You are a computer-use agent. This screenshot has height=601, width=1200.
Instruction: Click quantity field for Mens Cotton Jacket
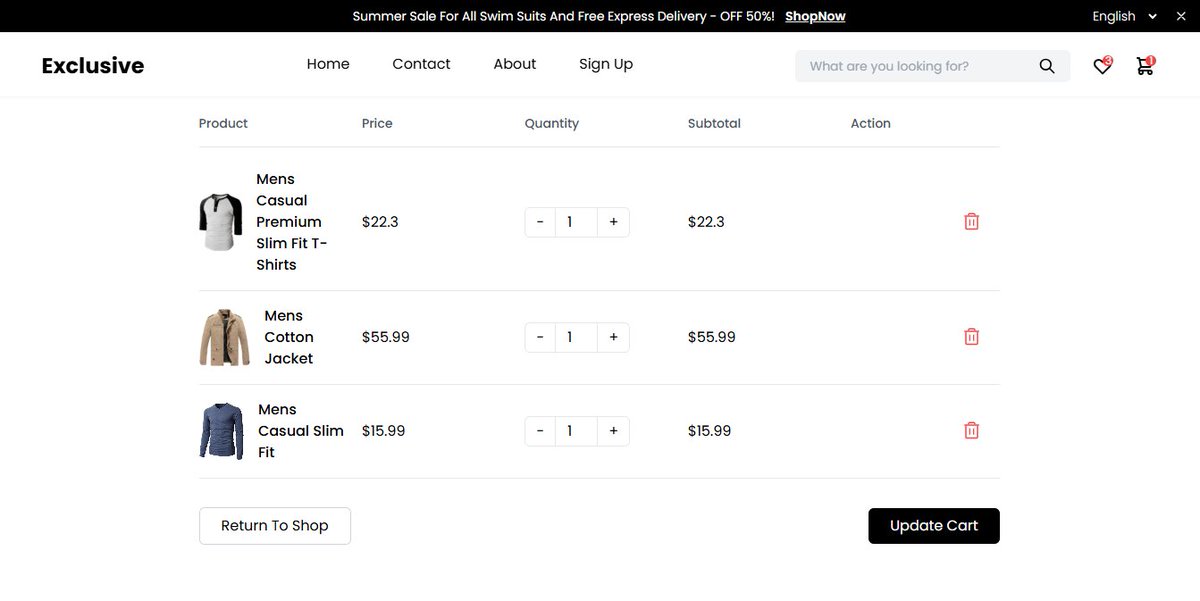[576, 337]
